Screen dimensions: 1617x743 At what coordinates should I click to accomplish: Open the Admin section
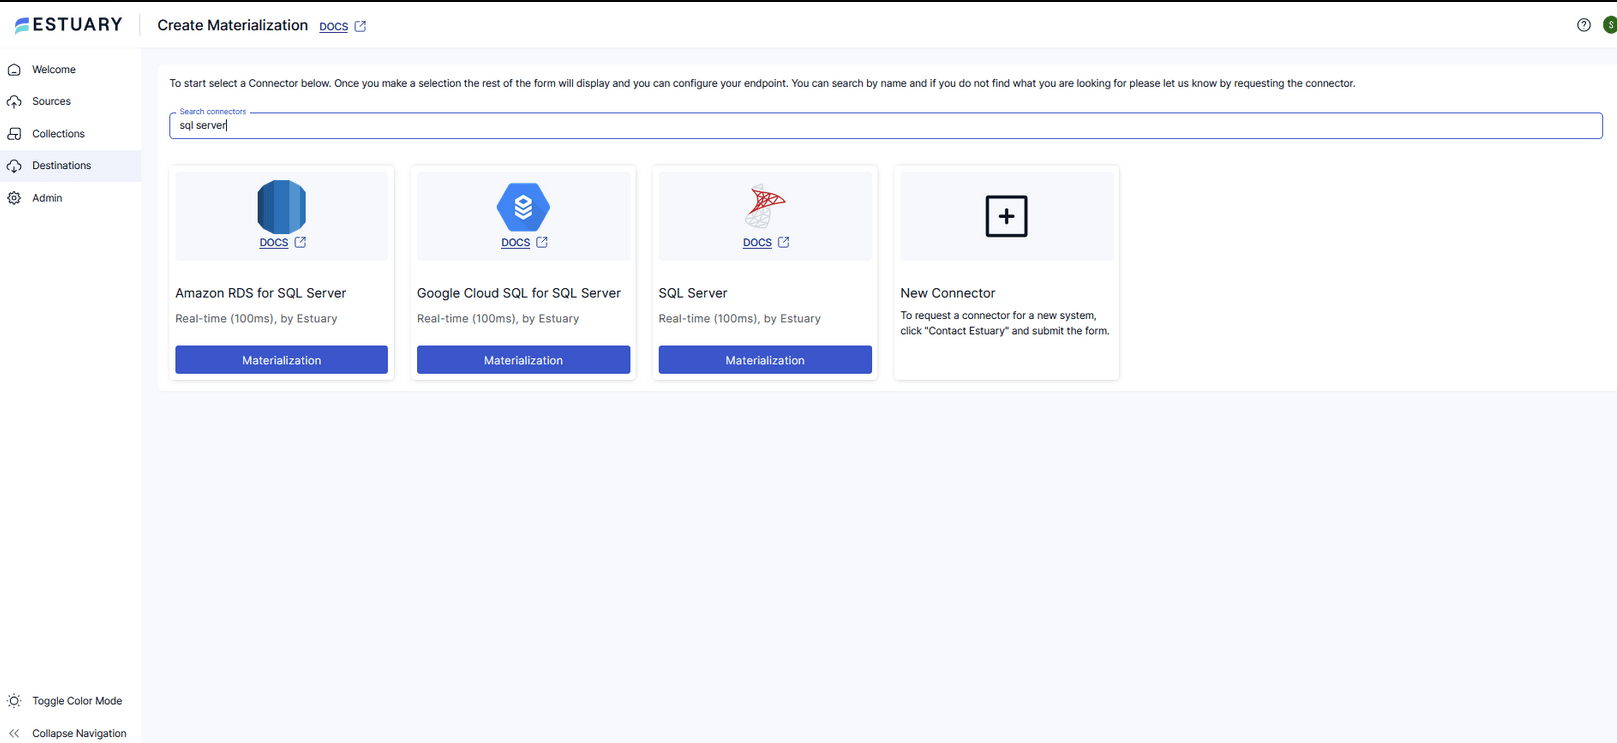(x=47, y=198)
